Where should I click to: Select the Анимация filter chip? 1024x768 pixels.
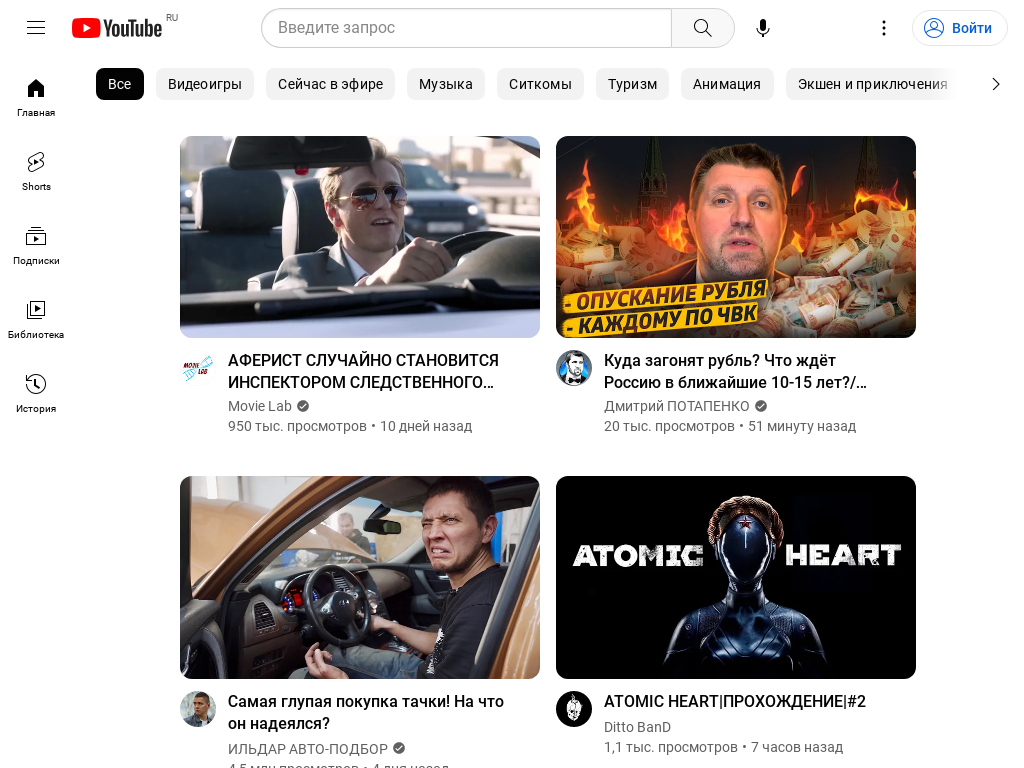click(727, 84)
